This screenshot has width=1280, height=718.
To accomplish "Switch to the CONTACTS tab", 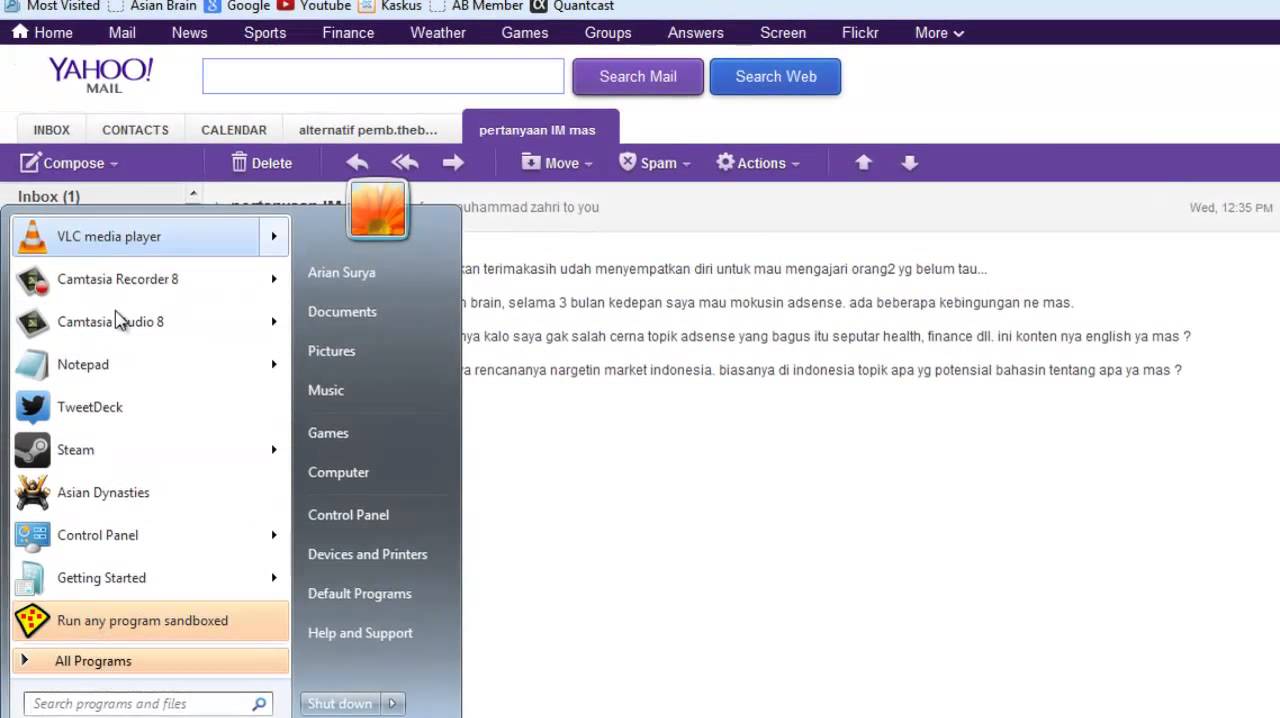I will point(135,130).
